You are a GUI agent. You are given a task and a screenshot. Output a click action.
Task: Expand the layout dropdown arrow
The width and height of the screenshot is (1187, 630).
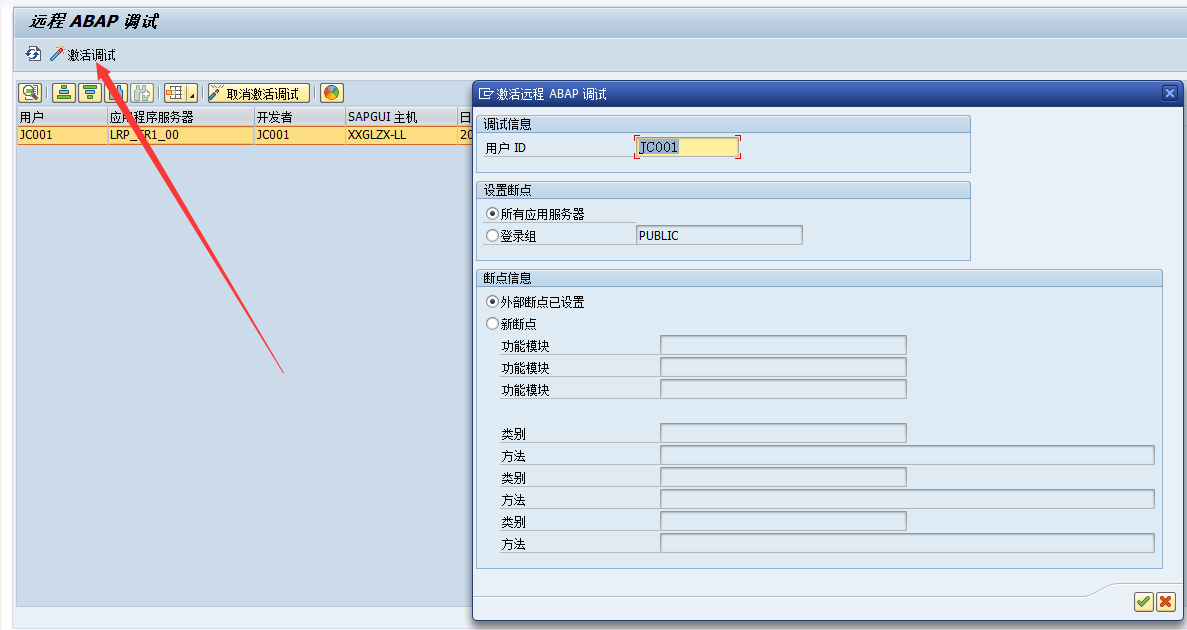click(x=191, y=95)
